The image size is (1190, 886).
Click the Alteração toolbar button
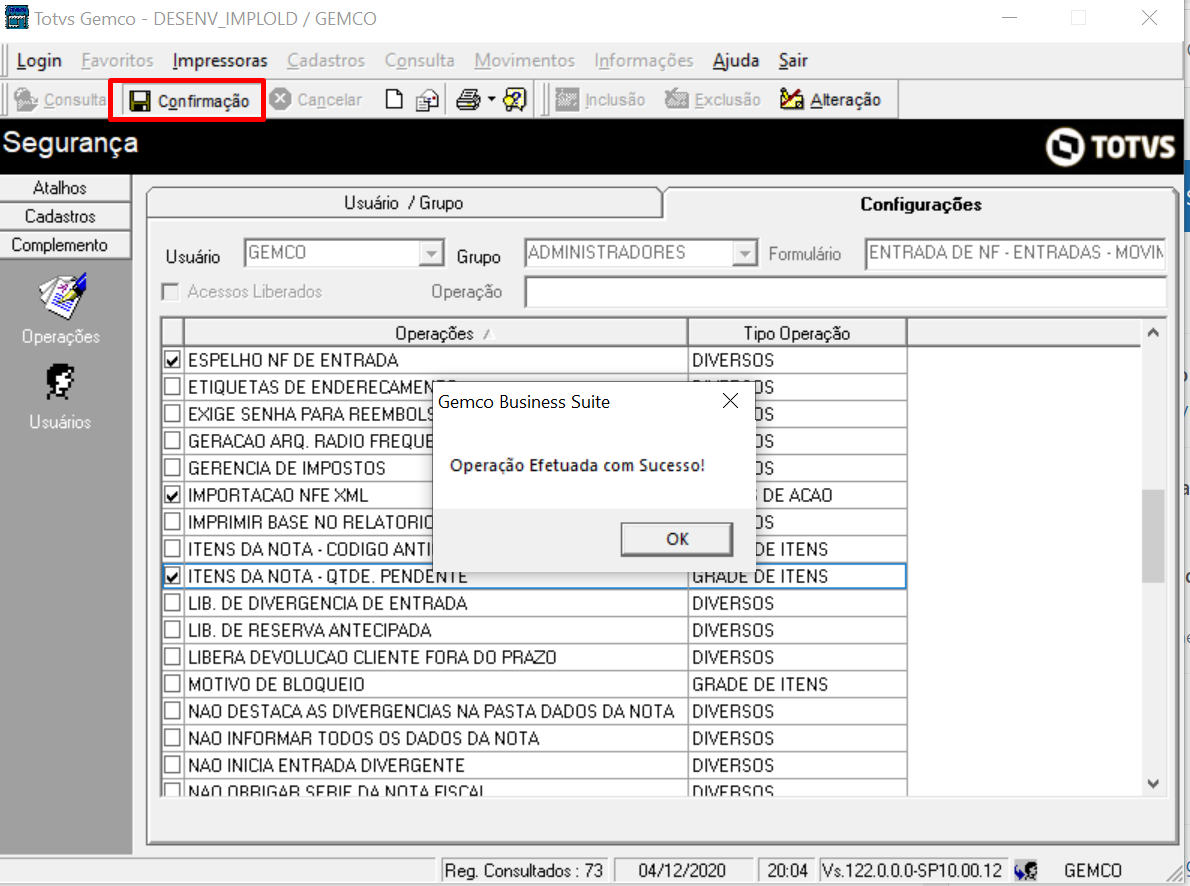coord(830,99)
